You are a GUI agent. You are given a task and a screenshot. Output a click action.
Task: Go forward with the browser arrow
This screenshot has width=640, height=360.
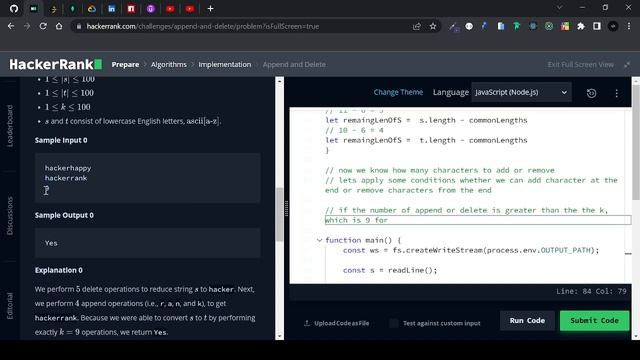(27, 26)
